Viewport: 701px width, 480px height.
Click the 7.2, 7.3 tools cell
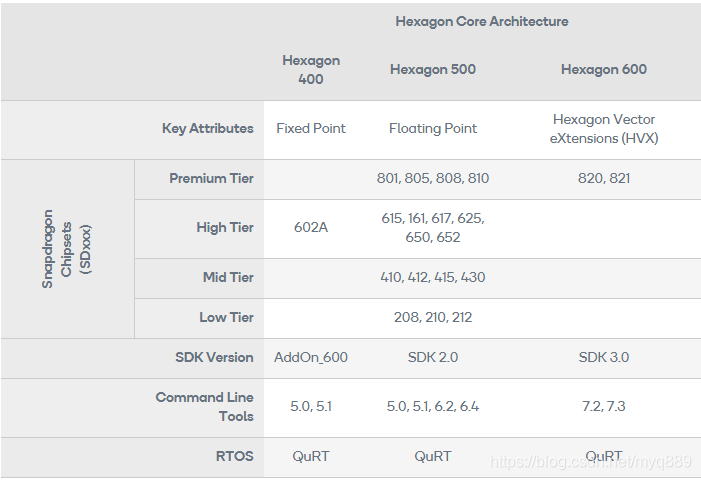coord(604,406)
